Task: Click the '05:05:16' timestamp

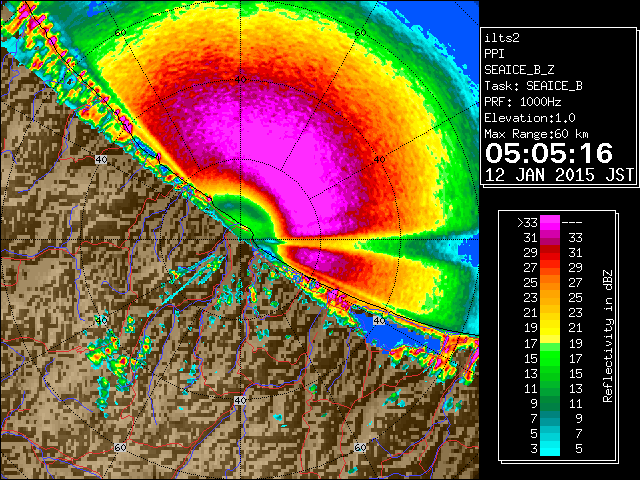Action: coord(549,153)
